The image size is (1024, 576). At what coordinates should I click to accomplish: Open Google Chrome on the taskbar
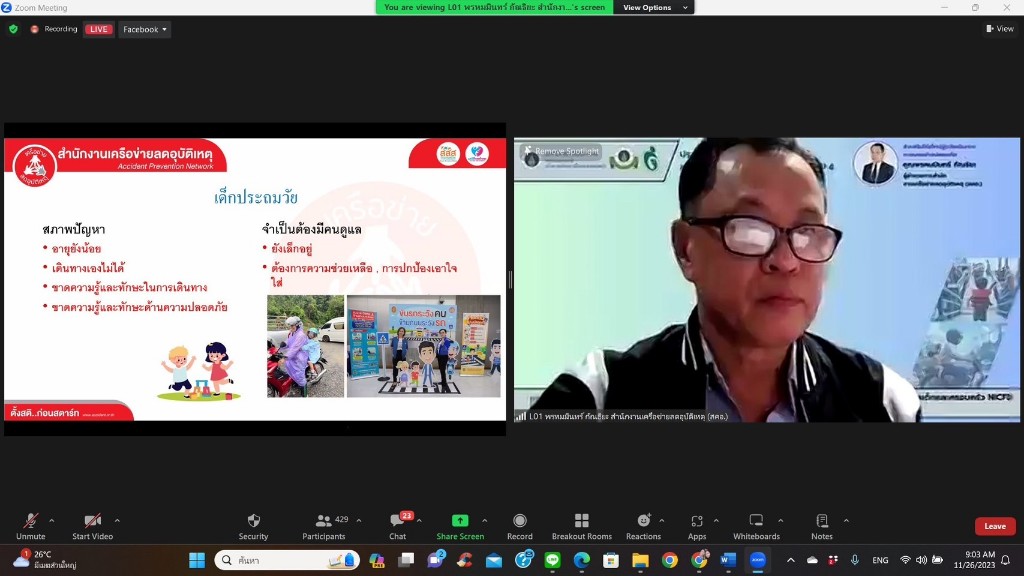pyautogui.click(x=669, y=560)
